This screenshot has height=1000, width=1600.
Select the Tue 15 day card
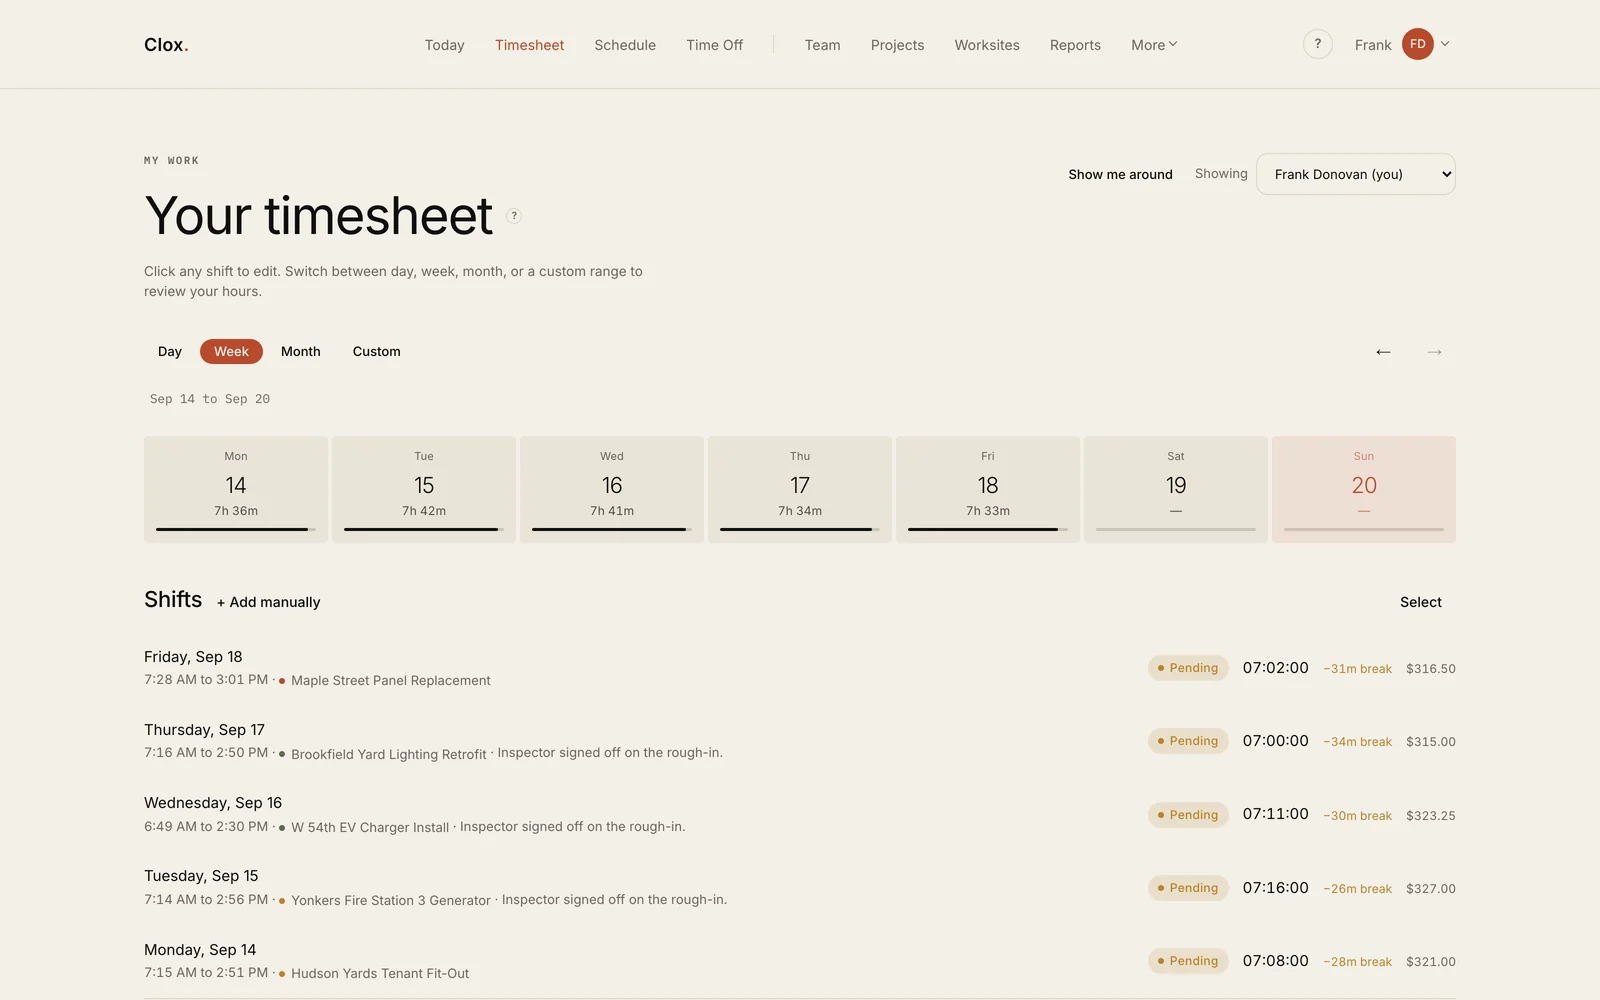[424, 489]
